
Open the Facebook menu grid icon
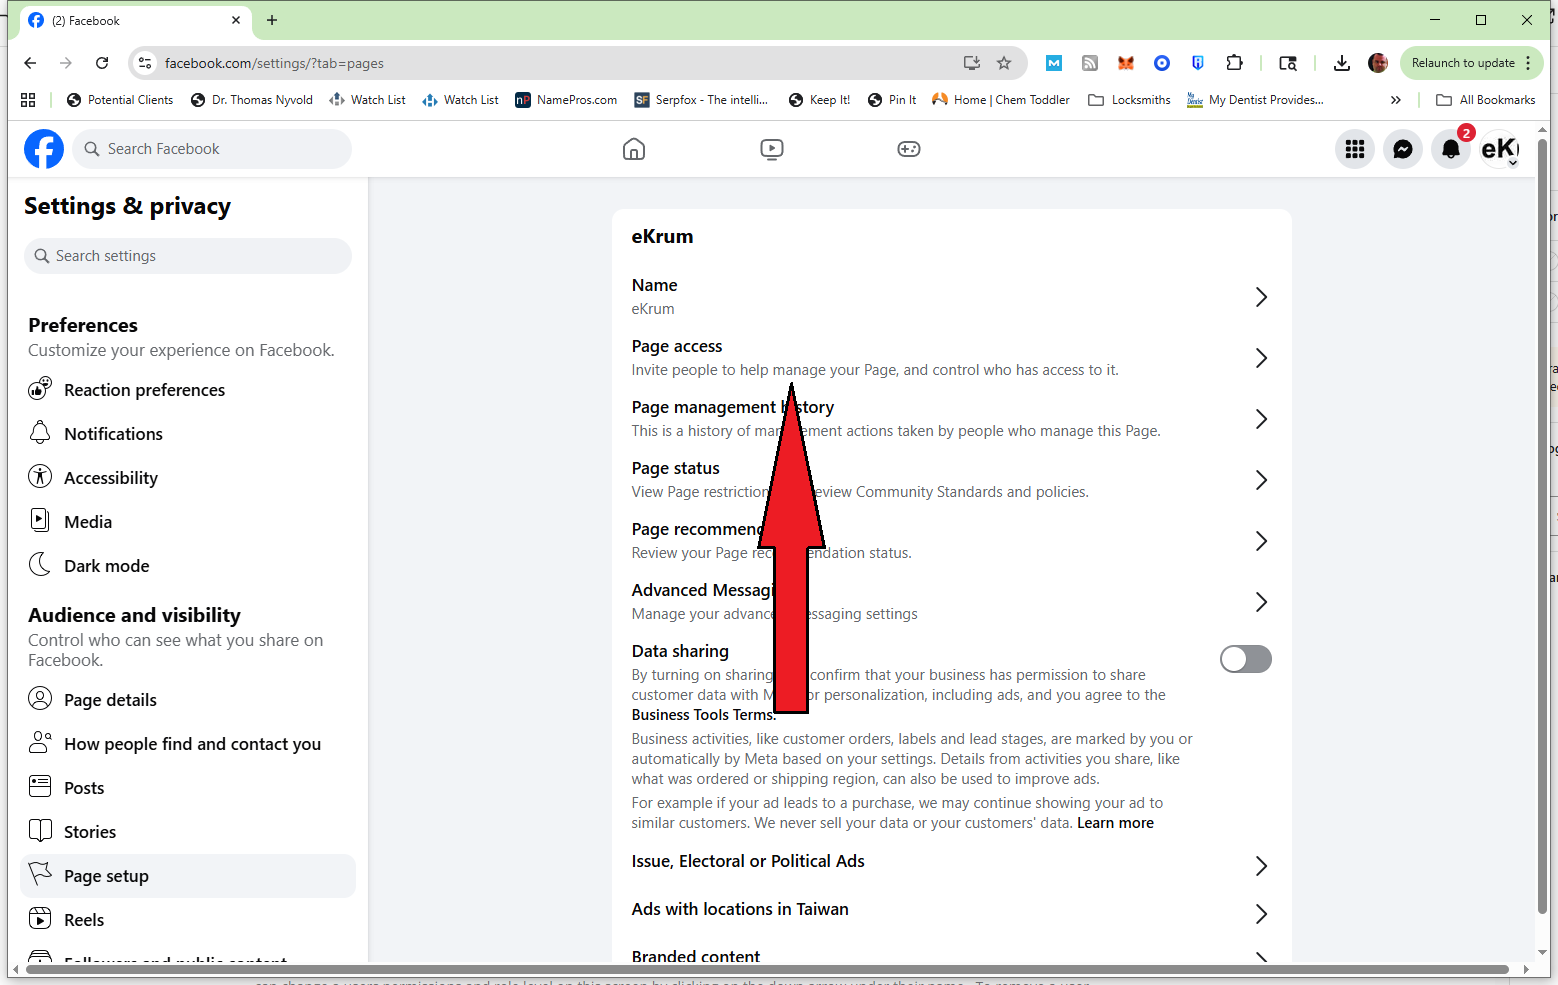(1355, 149)
